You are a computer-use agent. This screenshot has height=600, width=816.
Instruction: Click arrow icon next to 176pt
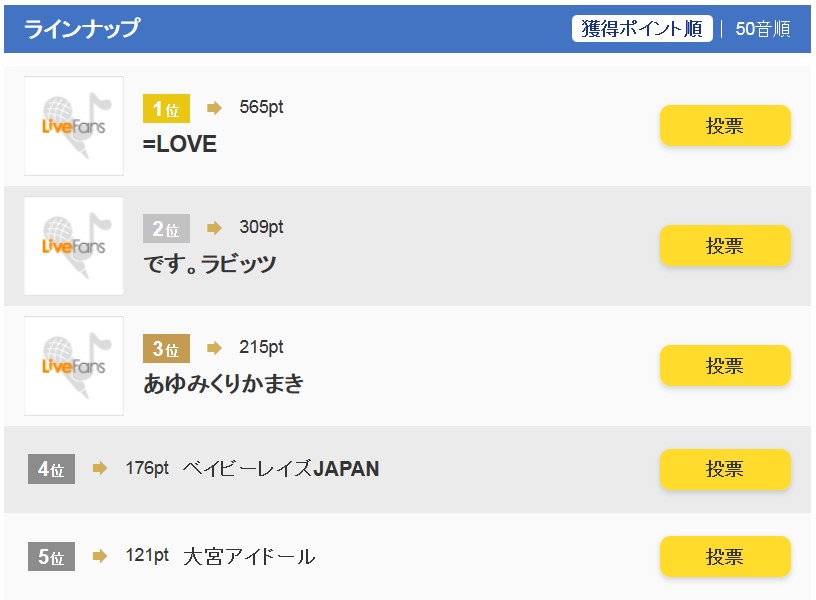click(99, 468)
